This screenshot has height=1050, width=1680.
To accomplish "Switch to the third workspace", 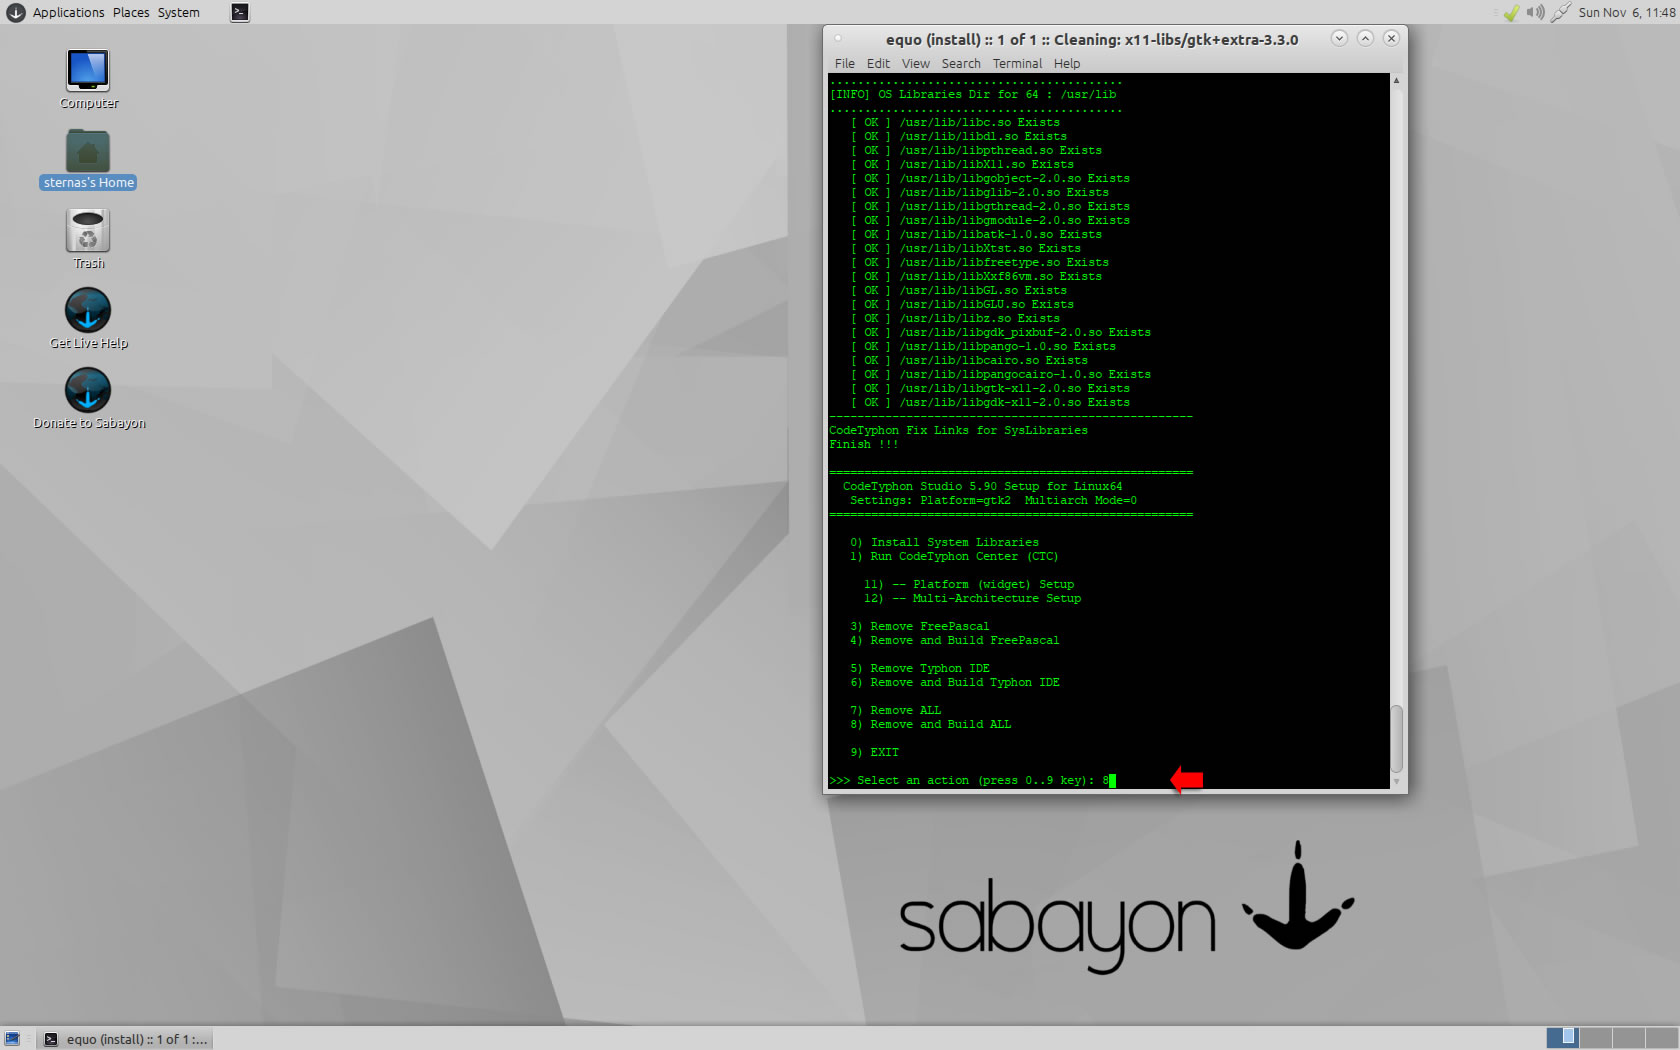I will [x=1628, y=1038].
